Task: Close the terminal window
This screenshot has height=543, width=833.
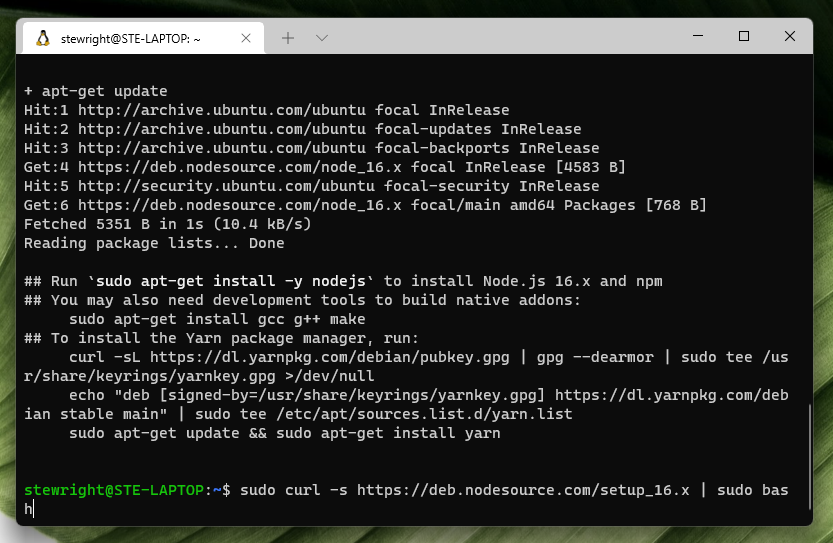Action: point(789,36)
